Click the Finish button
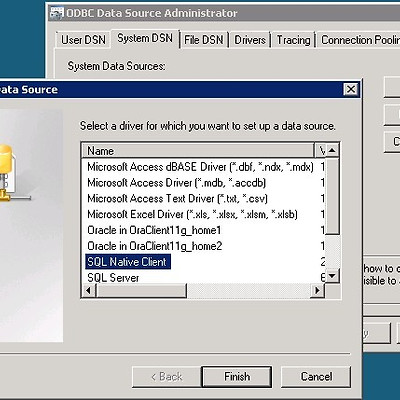400x400 pixels. [x=237, y=377]
